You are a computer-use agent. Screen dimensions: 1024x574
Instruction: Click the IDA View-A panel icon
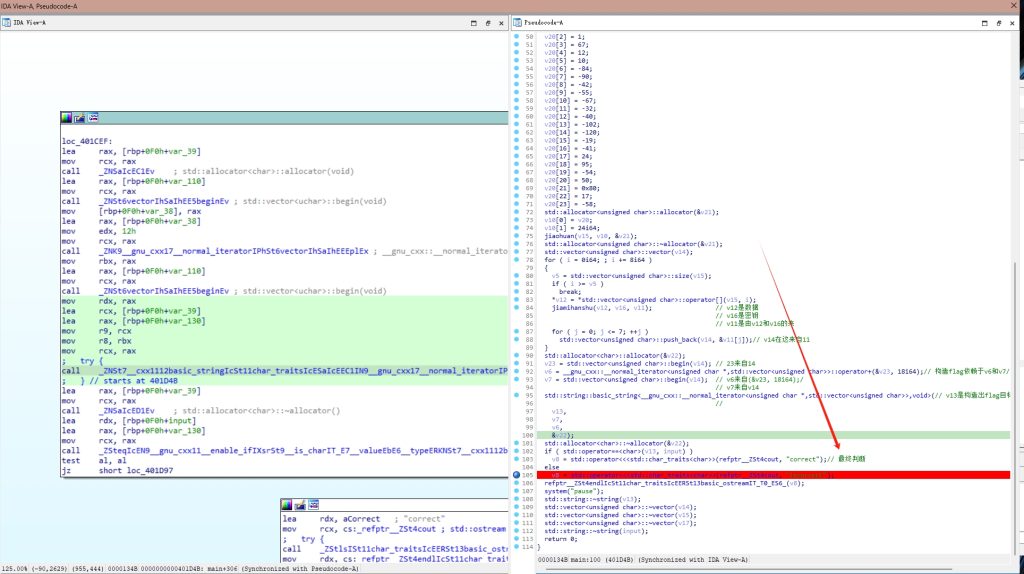[7, 23]
